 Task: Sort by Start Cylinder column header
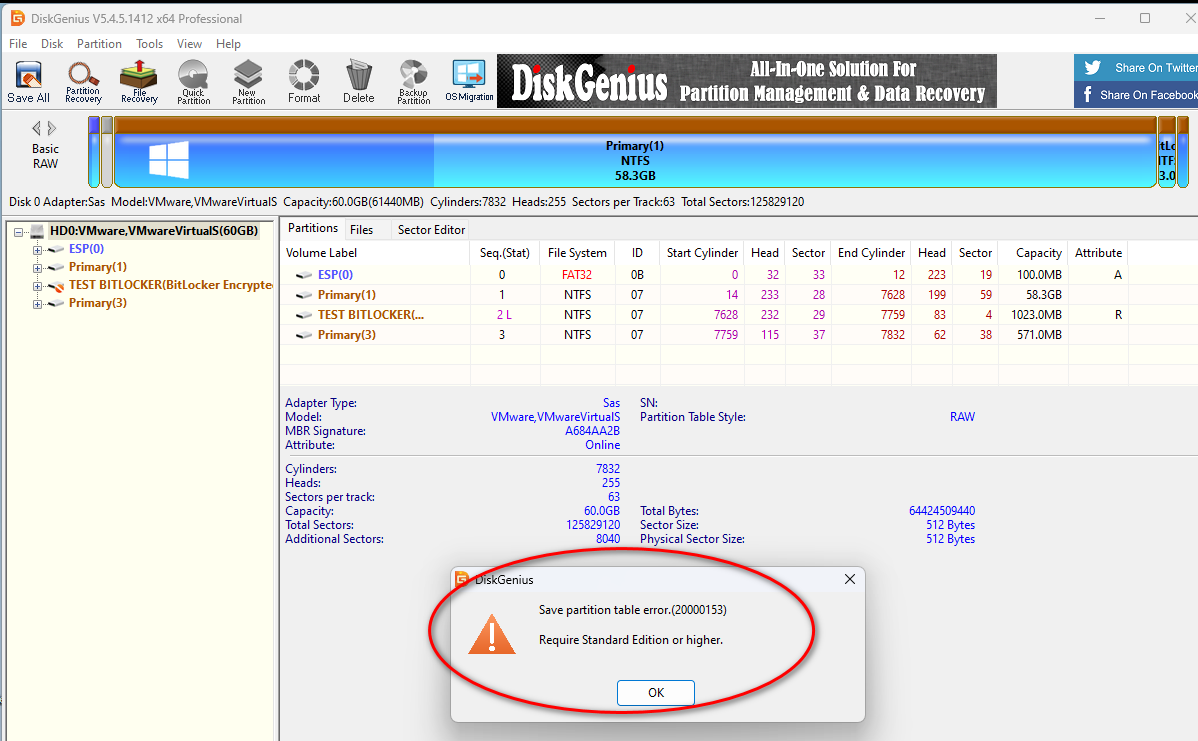[x=702, y=253]
